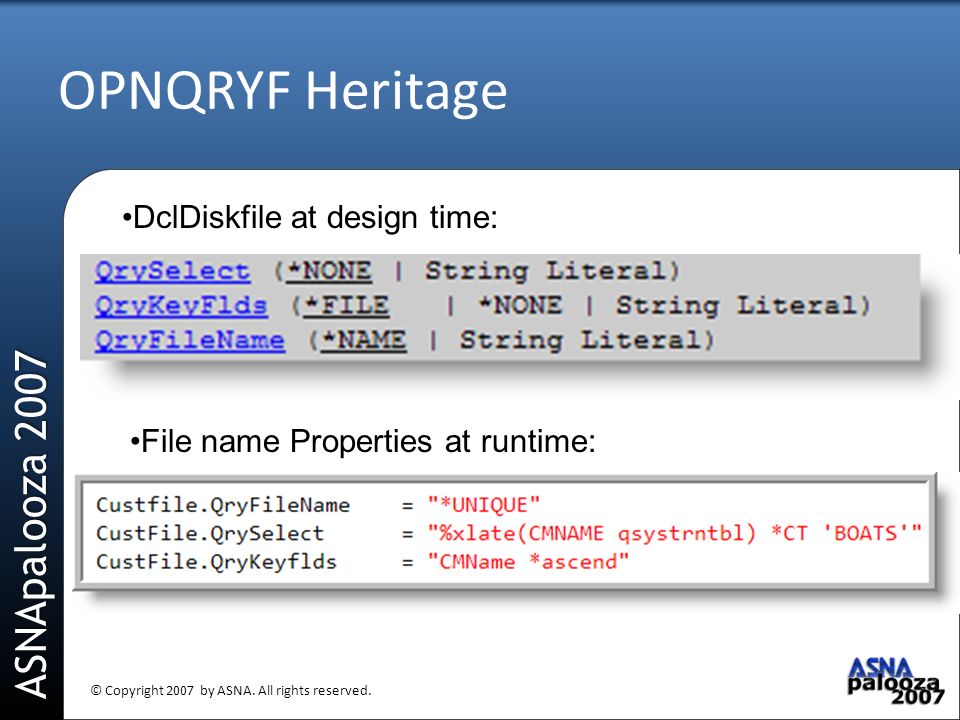Select the "*UNIQUE" string value
960x720 pixels.
pos(484,505)
